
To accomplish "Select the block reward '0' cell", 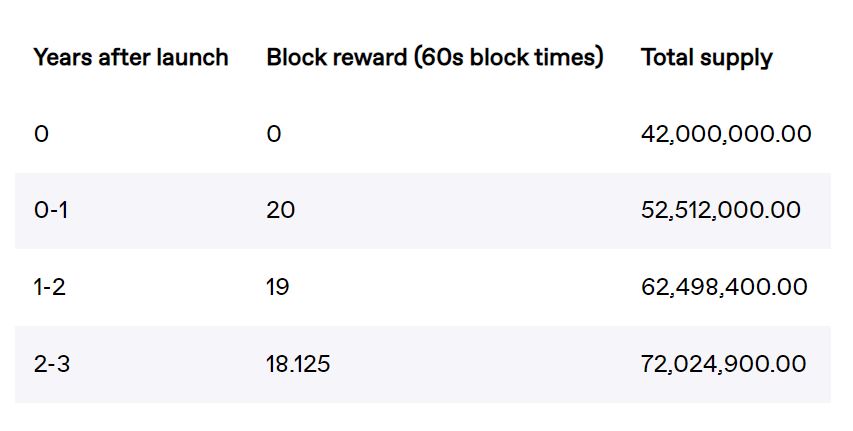I will pos(274,134).
